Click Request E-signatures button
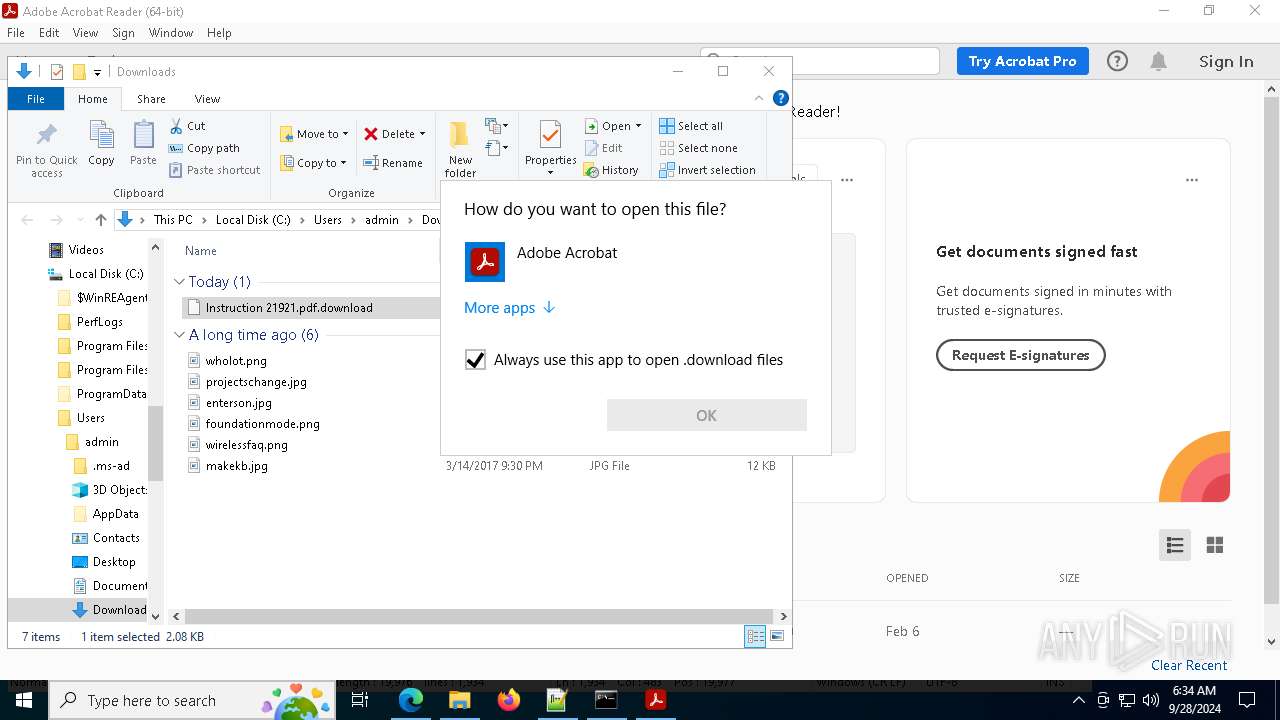The height and width of the screenshot is (720, 1280). coord(1021,355)
